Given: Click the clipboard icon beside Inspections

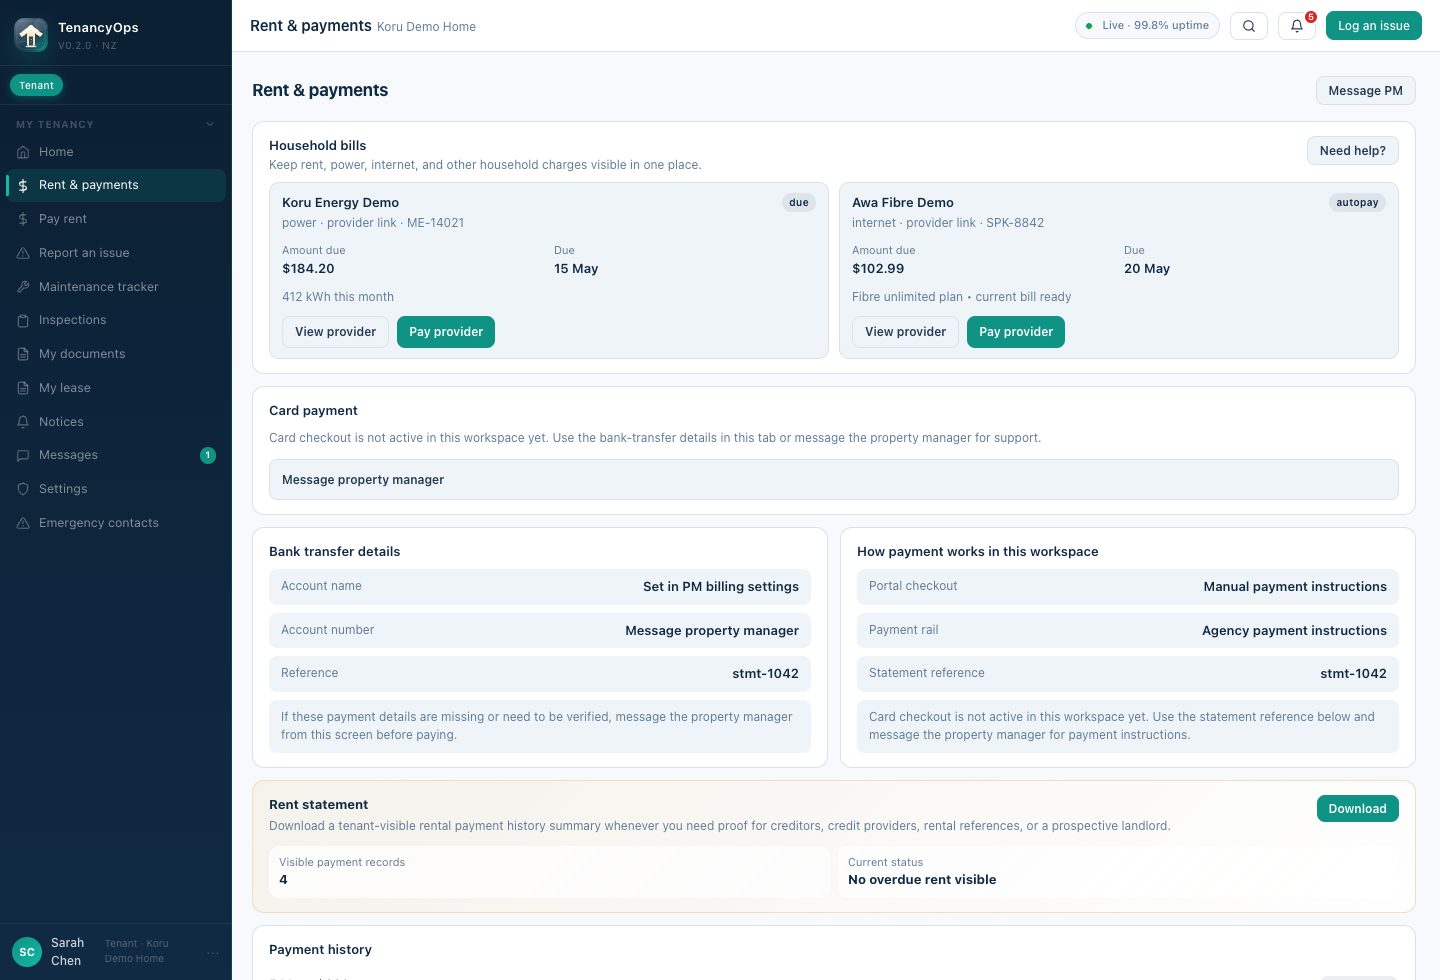Looking at the screenshot, I should point(23,320).
